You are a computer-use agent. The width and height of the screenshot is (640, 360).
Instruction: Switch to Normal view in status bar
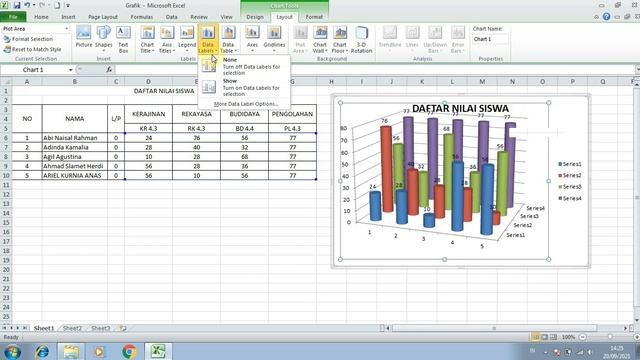point(536,337)
